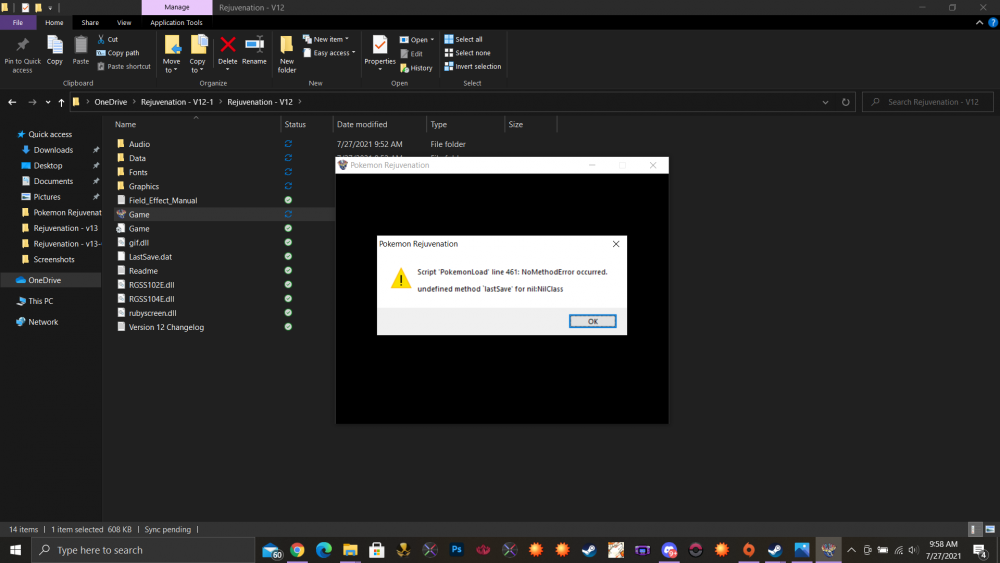This screenshot has width=1000, height=563.
Task: Click the taskbar search box
Action: [143, 550]
